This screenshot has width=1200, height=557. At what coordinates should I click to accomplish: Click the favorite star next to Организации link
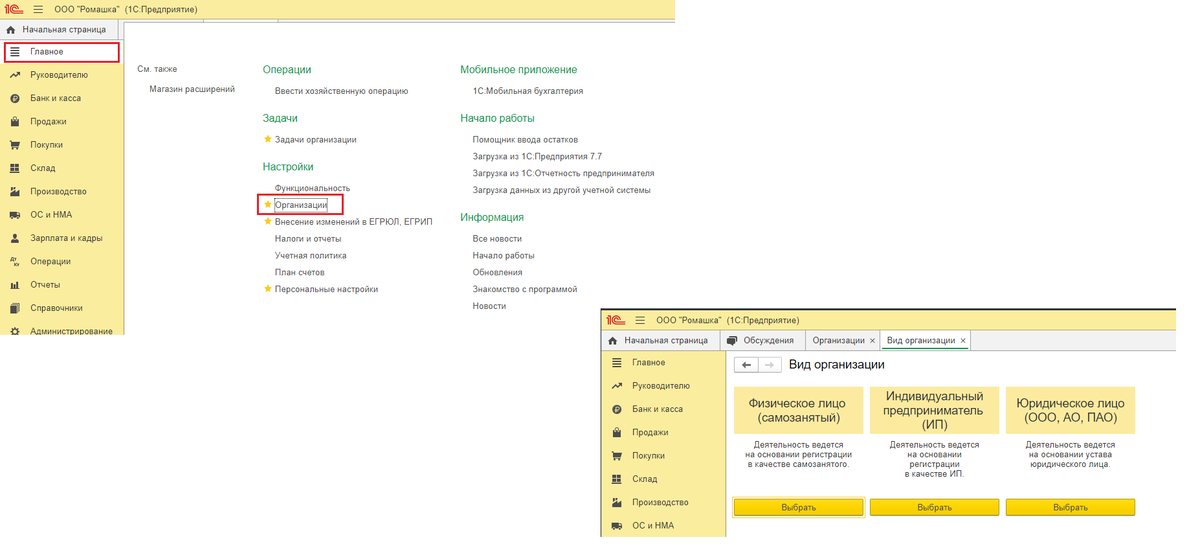pos(267,204)
